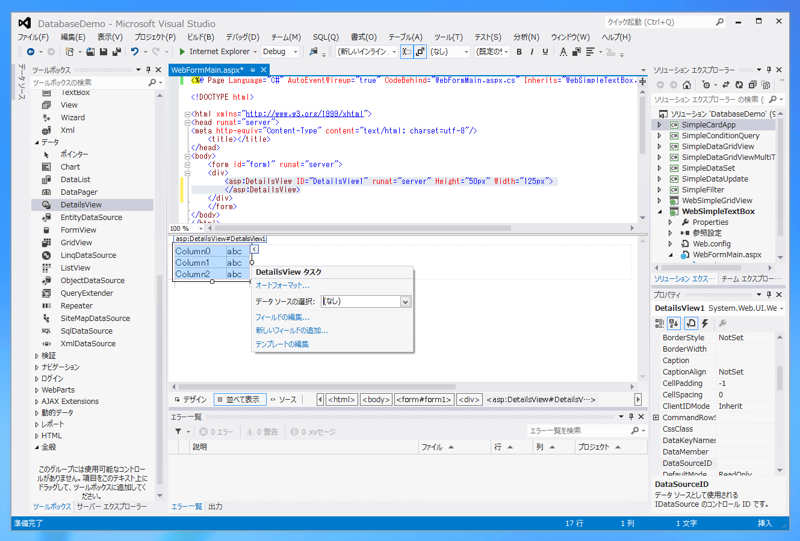This screenshot has height=541, width=800.
Task: Click the Solution Explorer pending changes filter icon
Action: [707, 85]
